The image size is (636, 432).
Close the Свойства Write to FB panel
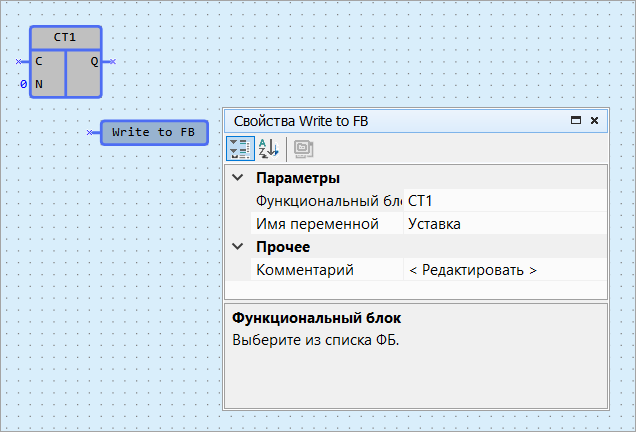click(x=594, y=120)
